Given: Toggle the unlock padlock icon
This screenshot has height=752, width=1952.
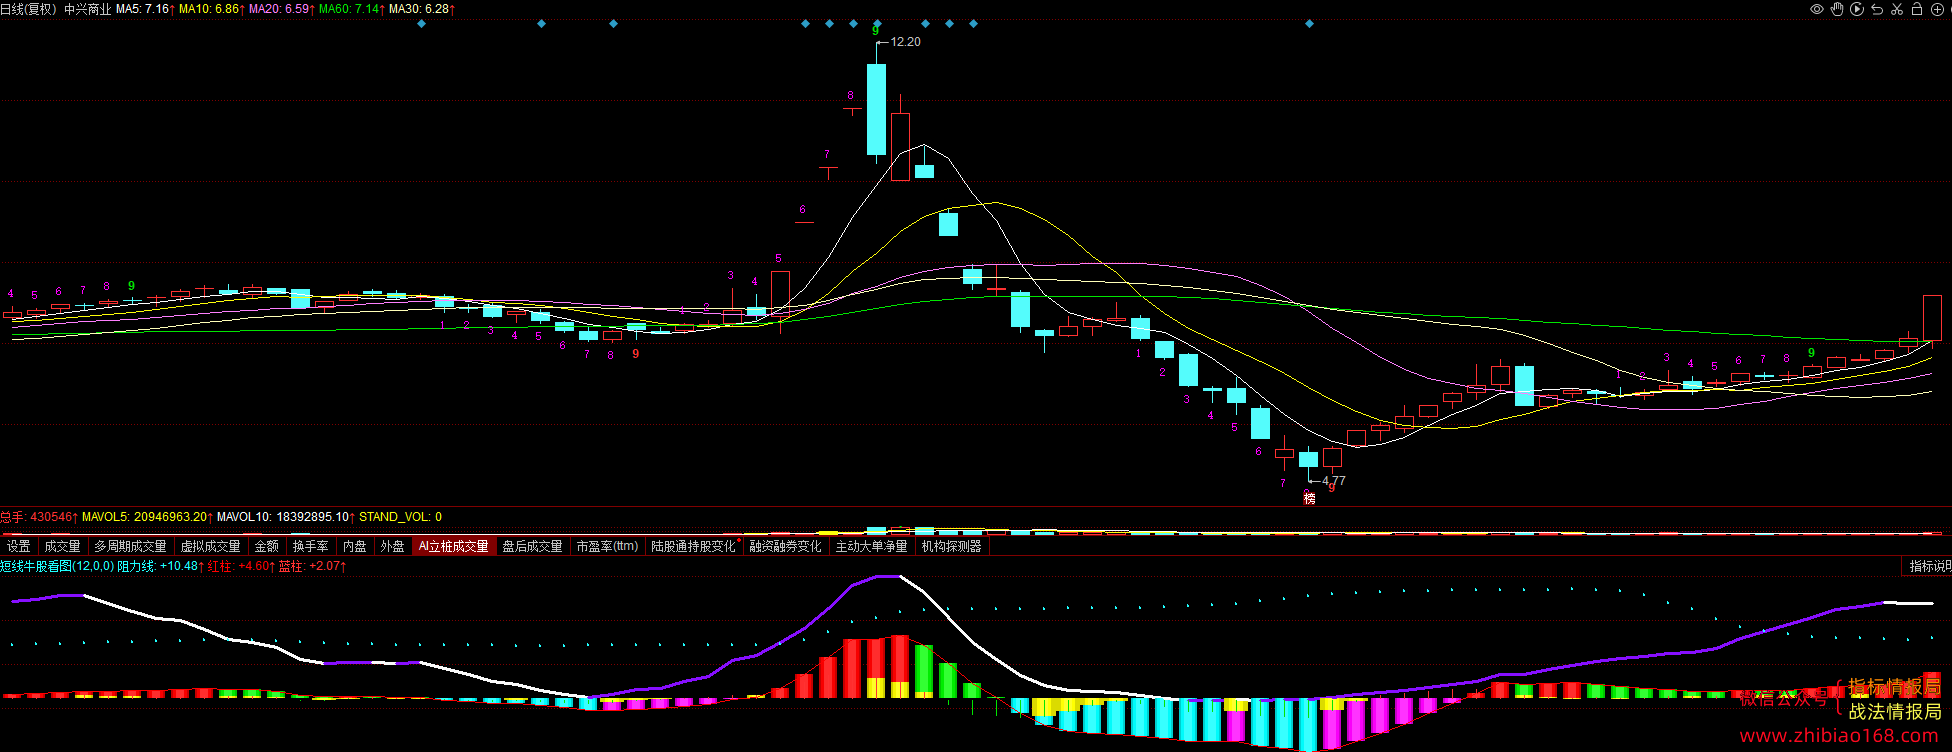Looking at the screenshot, I should point(1917,9).
